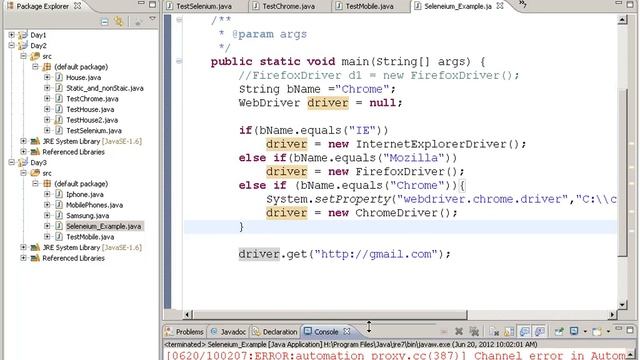640x360 pixels.
Task: Click the Open Console button
Action: tap(597, 331)
